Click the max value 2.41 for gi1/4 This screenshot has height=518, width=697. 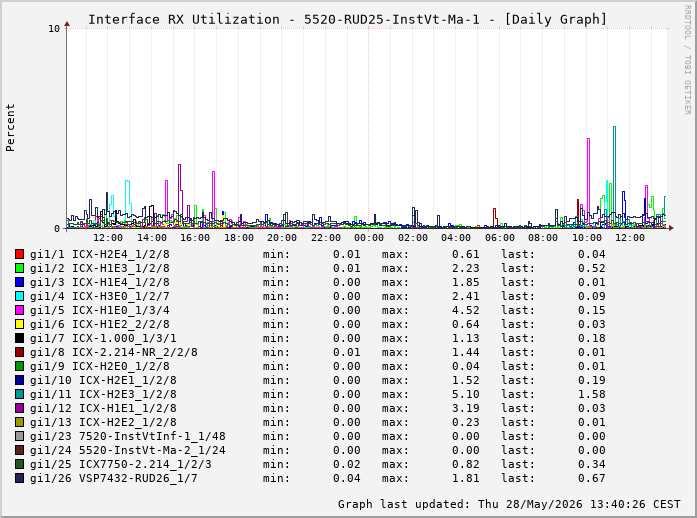[x=466, y=296]
